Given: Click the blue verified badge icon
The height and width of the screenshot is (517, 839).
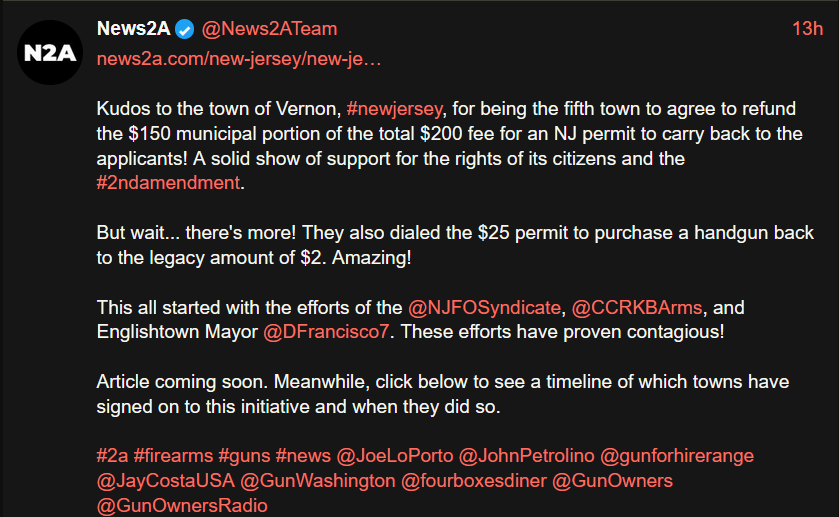Looking at the screenshot, I should 185,29.
